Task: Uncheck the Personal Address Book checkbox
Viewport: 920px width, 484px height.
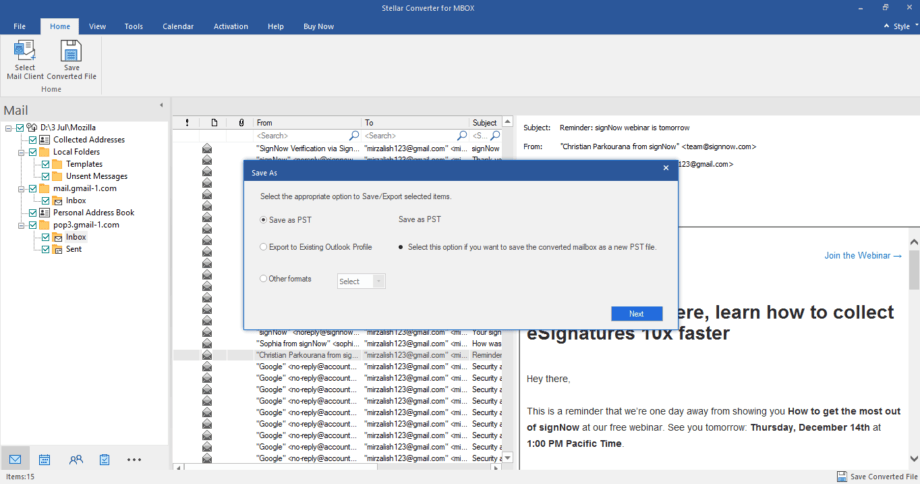Action: tap(33, 212)
